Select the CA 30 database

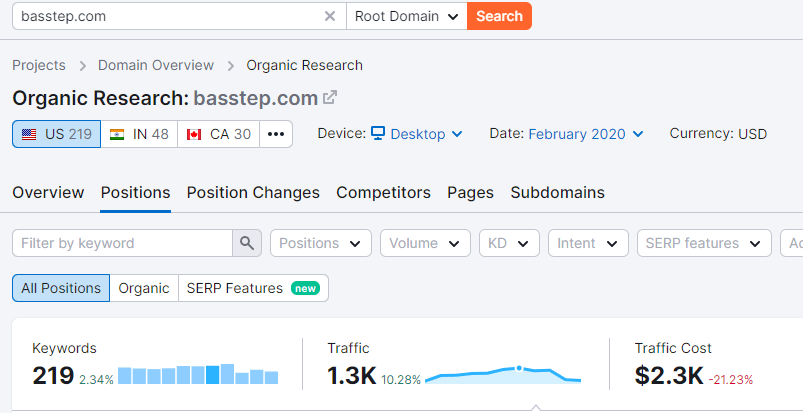[219, 134]
